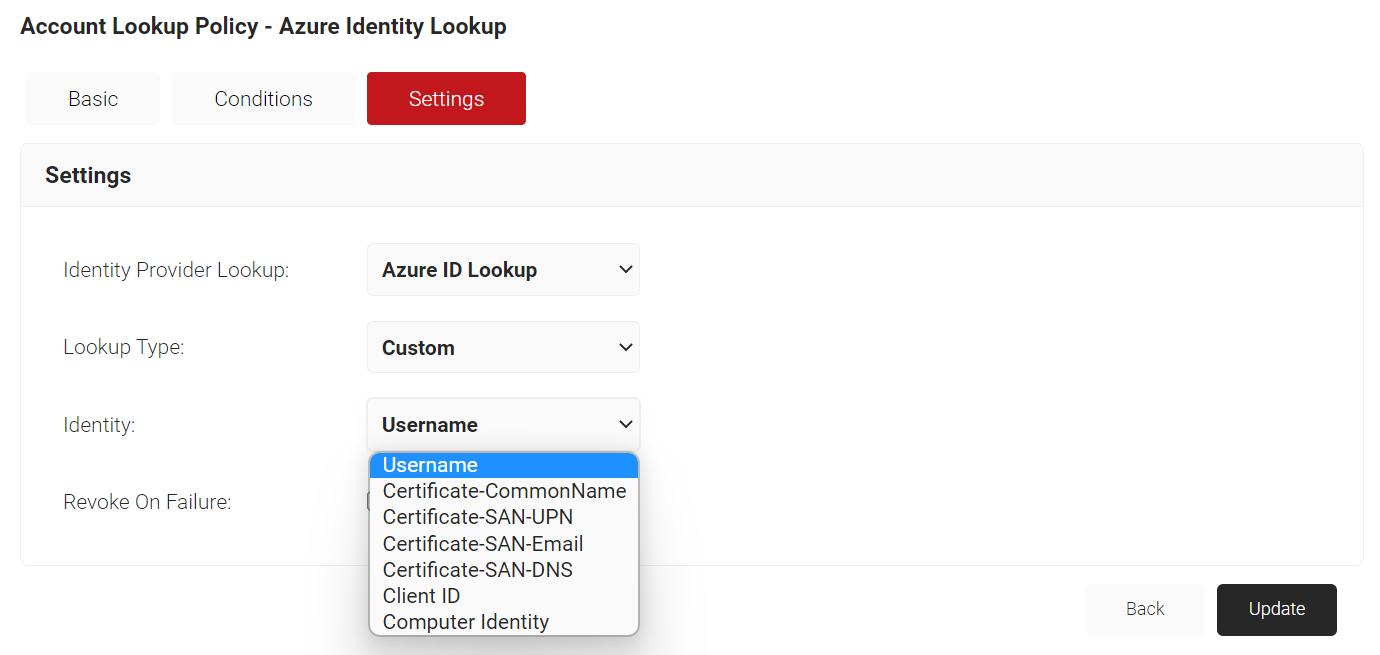Open the Conditions tab

point(263,99)
